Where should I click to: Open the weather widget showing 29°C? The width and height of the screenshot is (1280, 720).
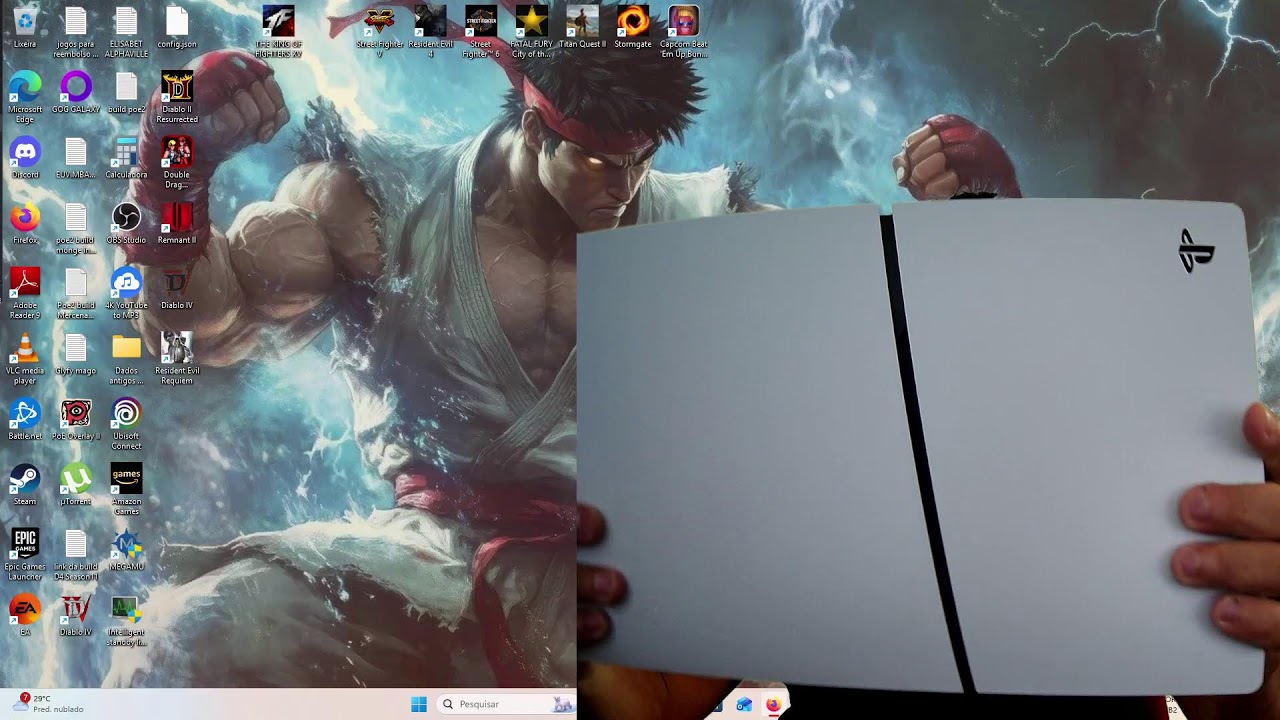click(50, 704)
